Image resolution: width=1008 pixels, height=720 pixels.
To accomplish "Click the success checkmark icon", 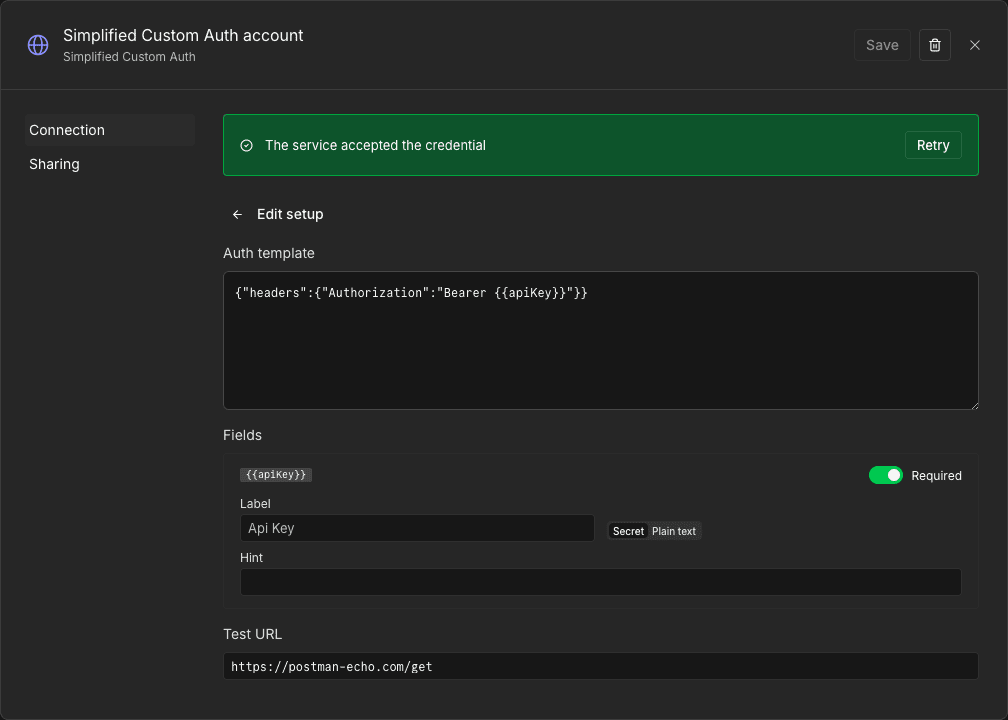I will [x=246, y=145].
